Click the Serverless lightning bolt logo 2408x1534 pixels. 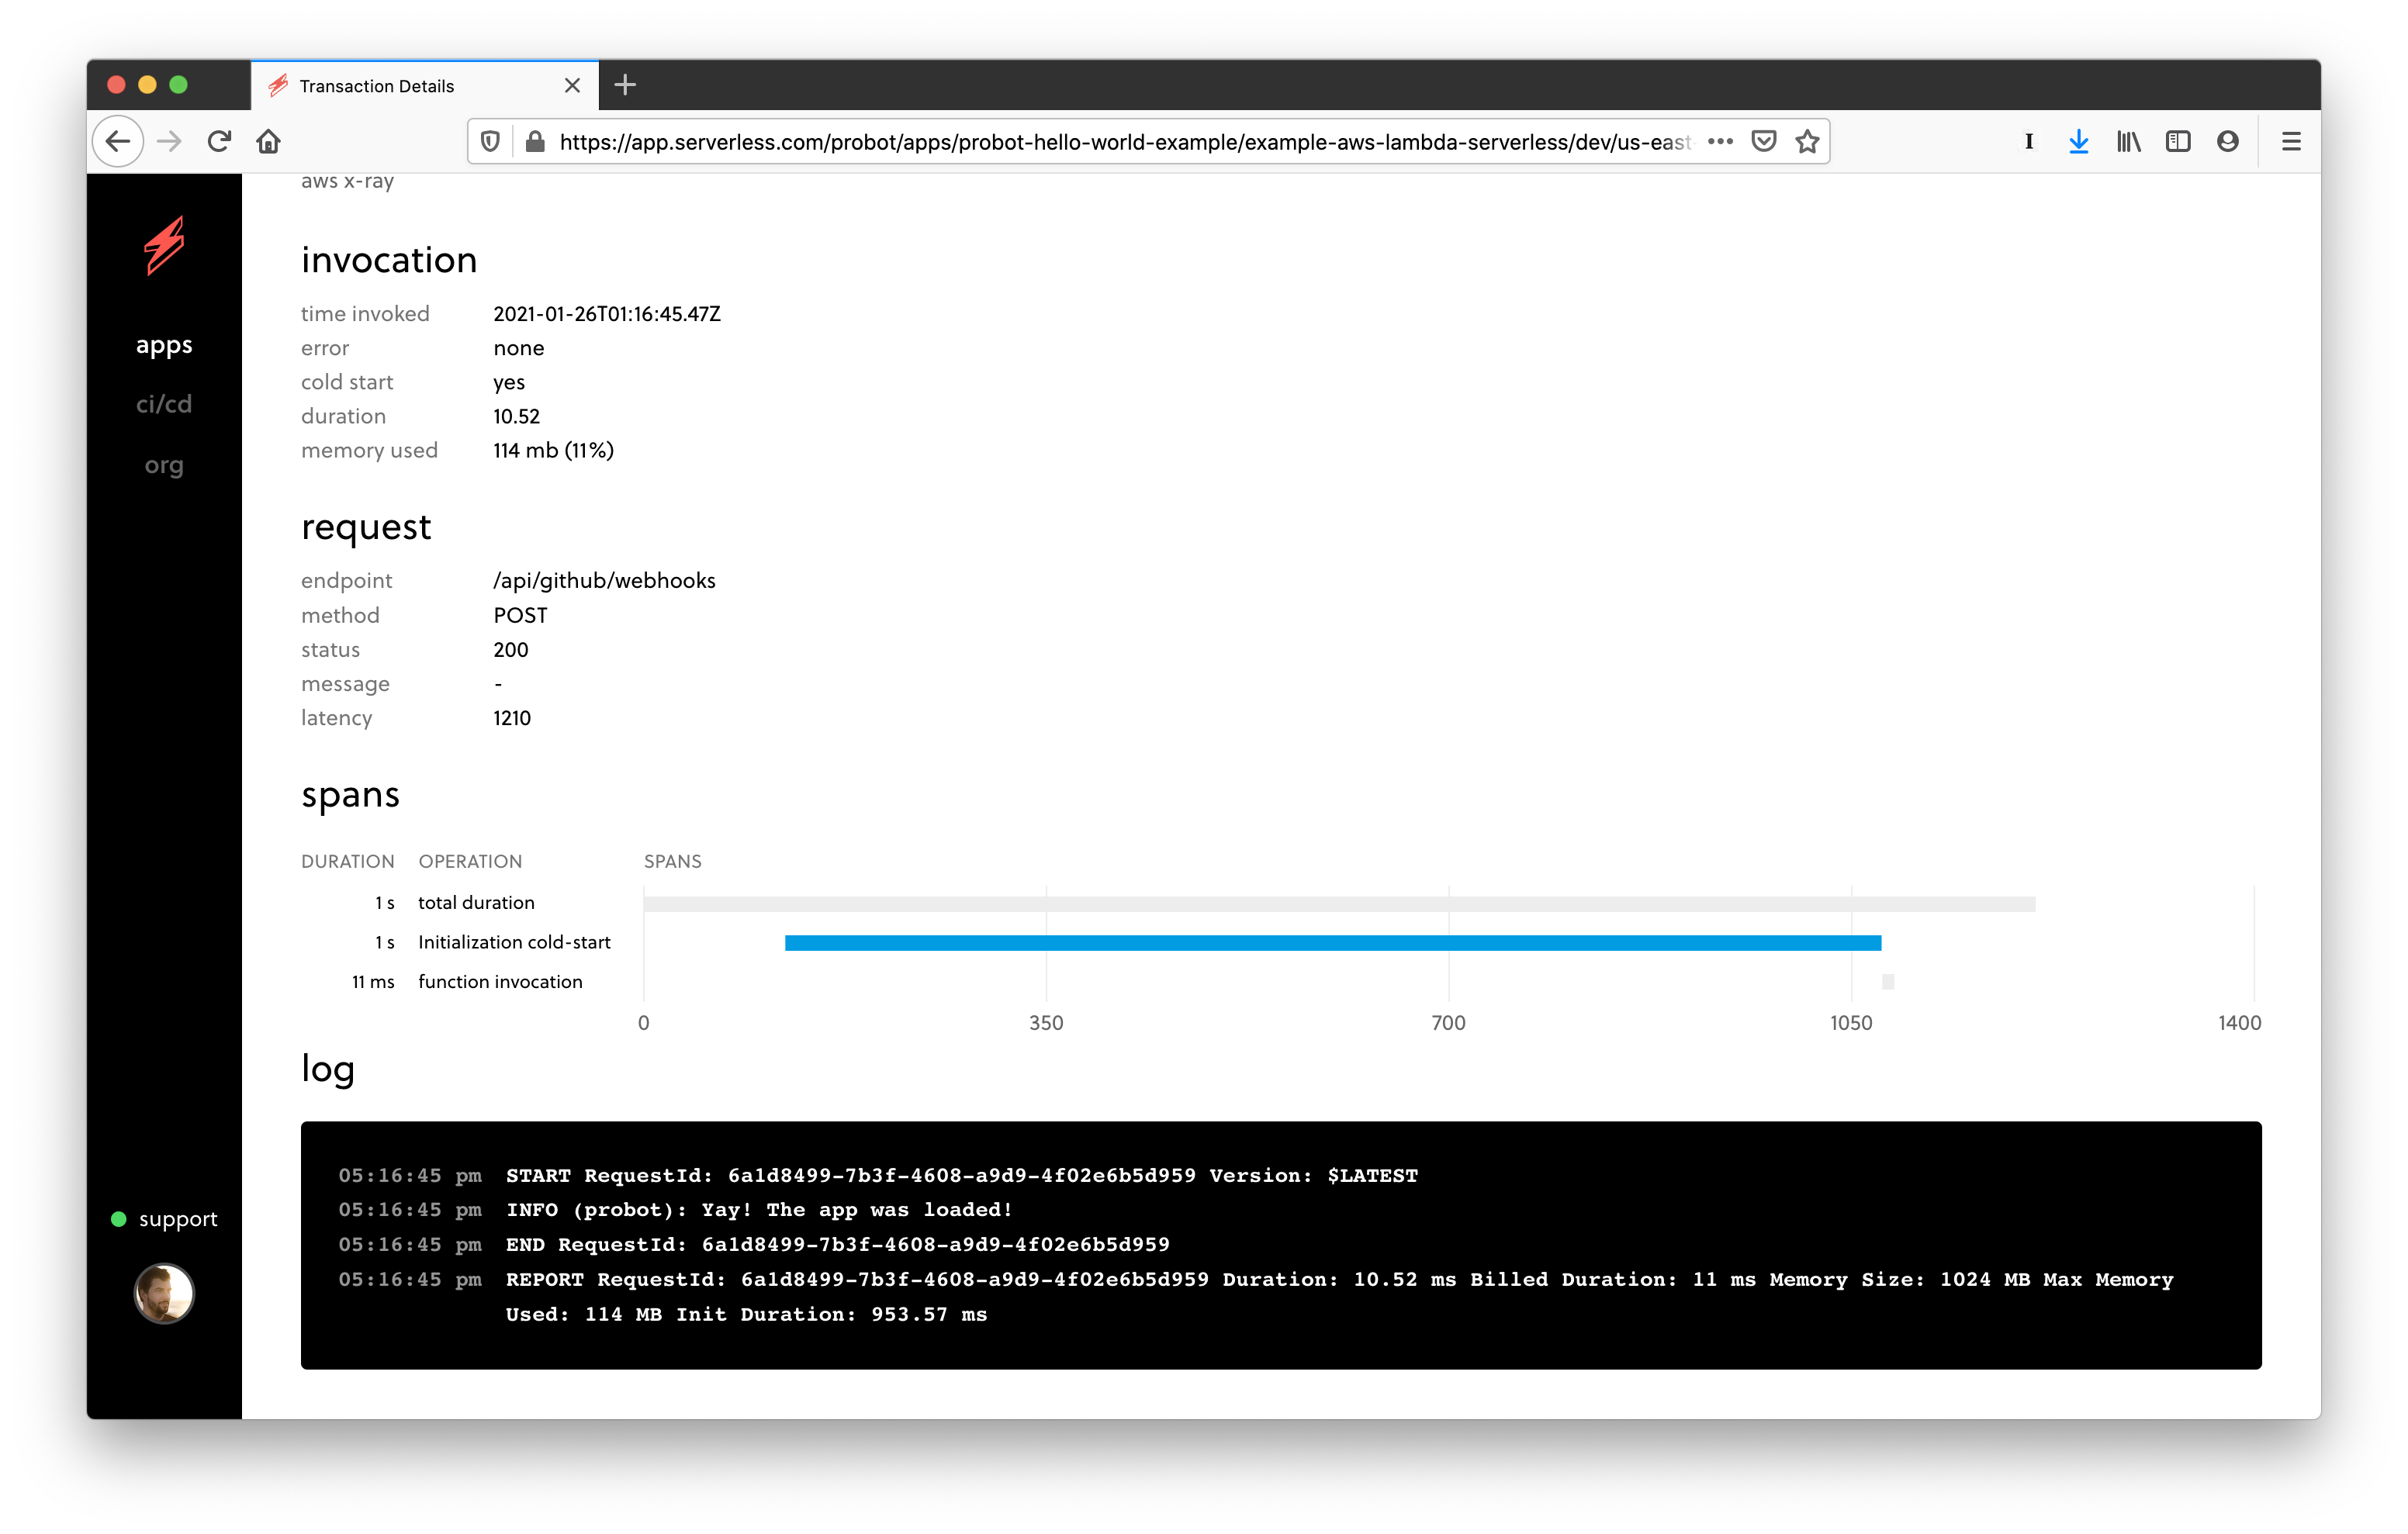[x=164, y=245]
